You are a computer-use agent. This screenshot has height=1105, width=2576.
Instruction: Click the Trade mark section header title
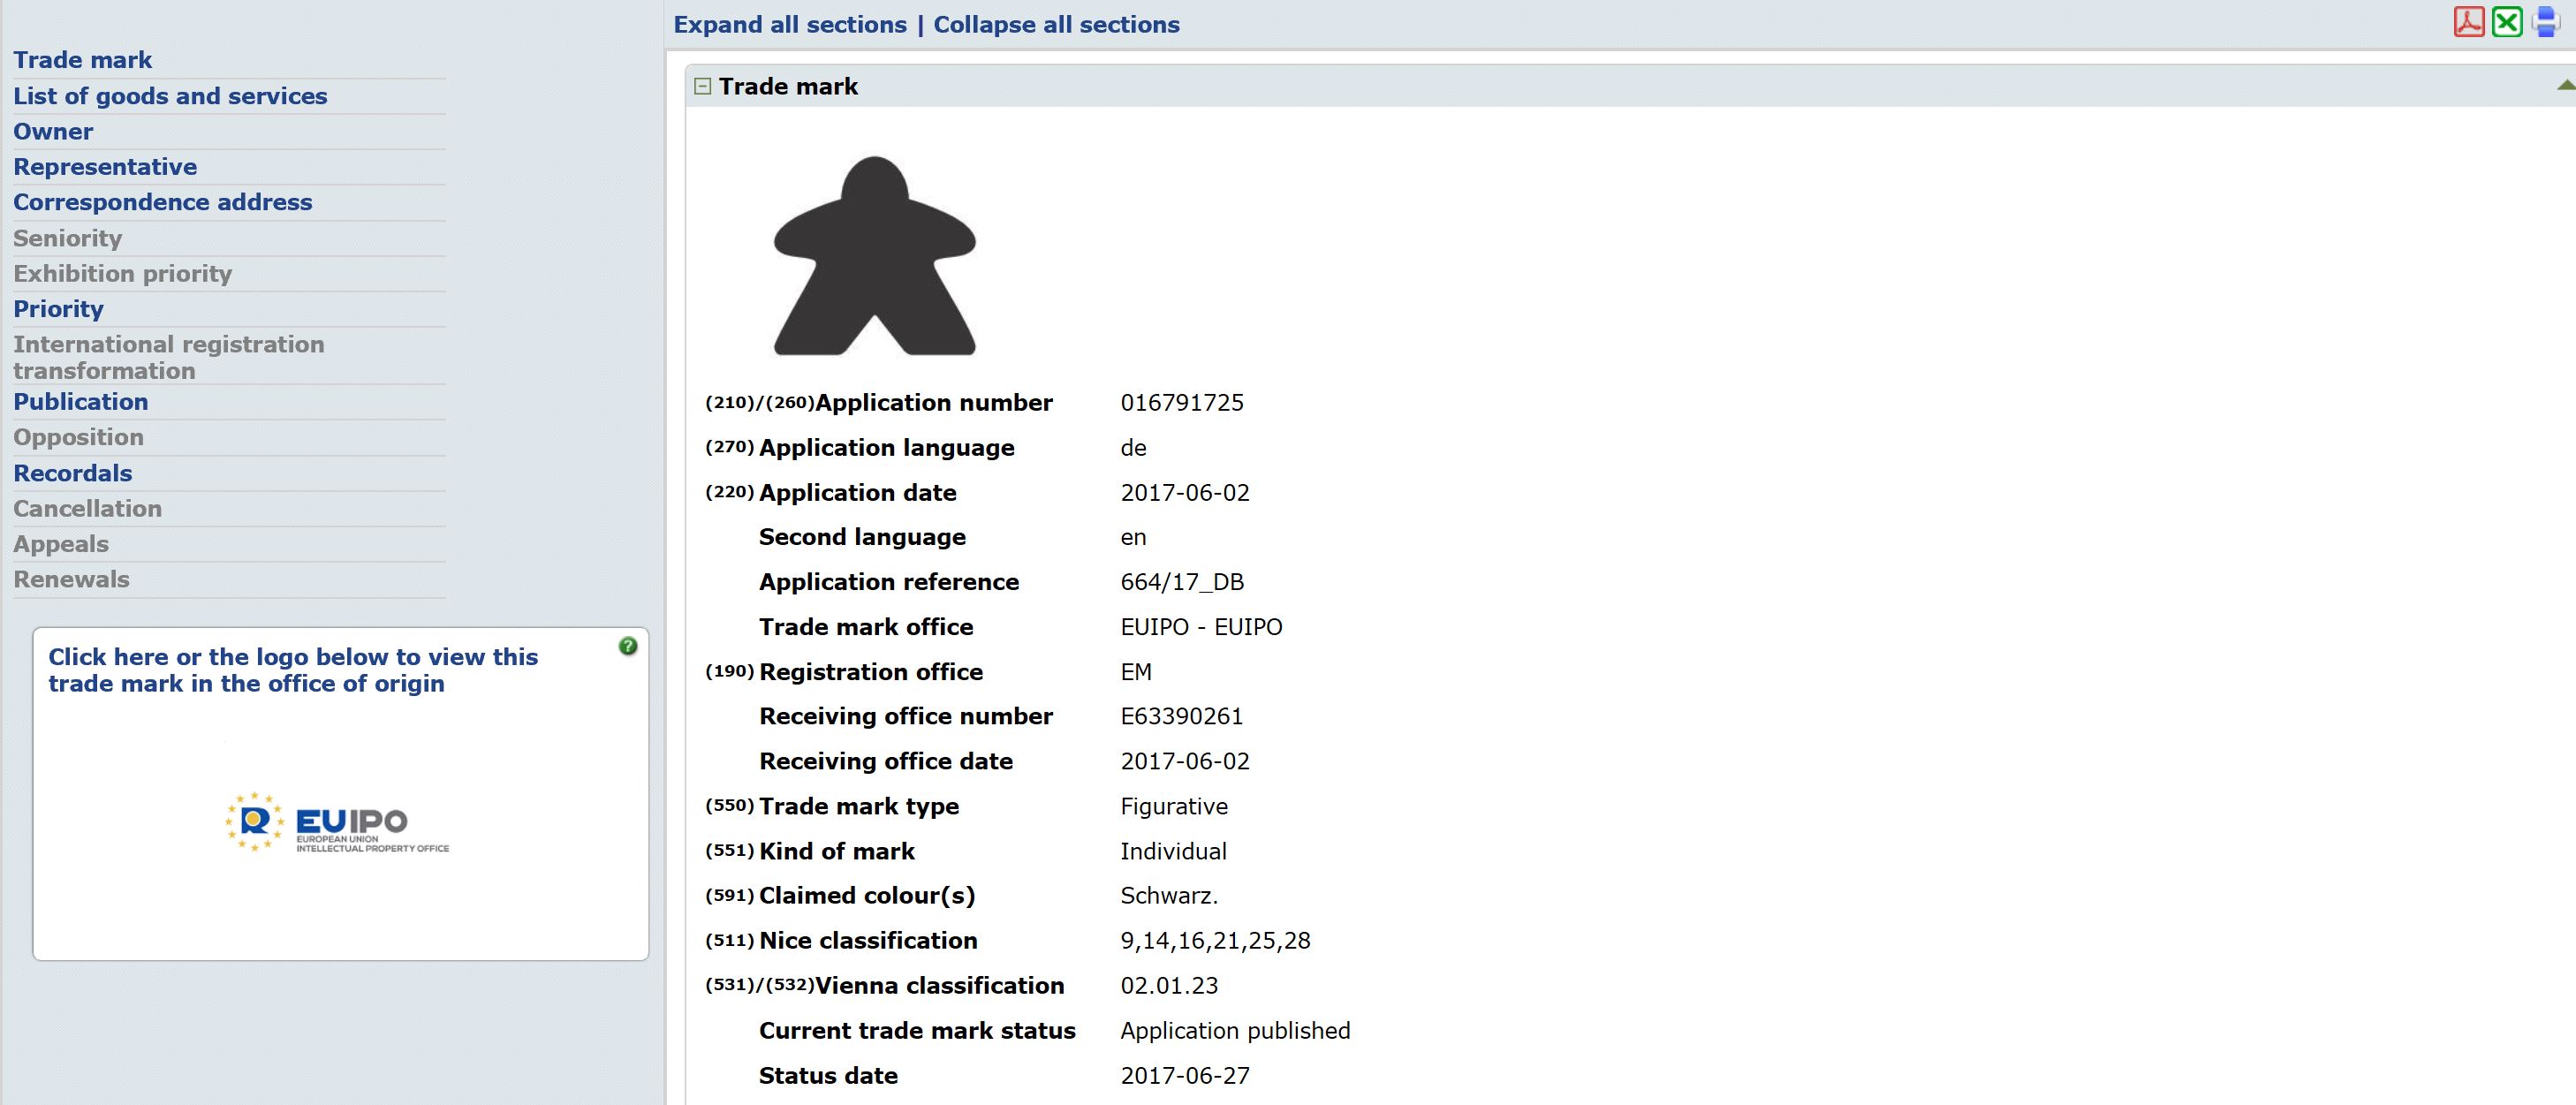(788, 86)
